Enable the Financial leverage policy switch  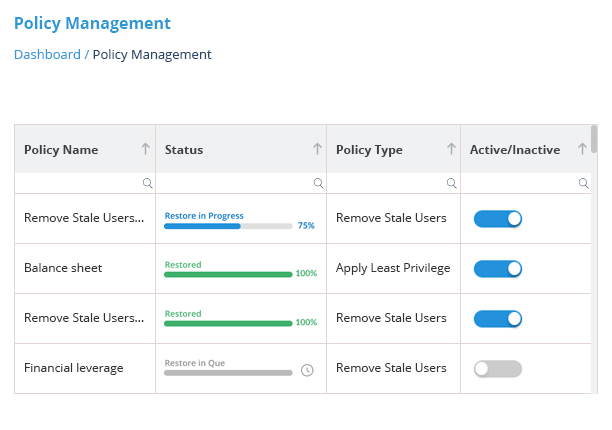coord(498,368)
